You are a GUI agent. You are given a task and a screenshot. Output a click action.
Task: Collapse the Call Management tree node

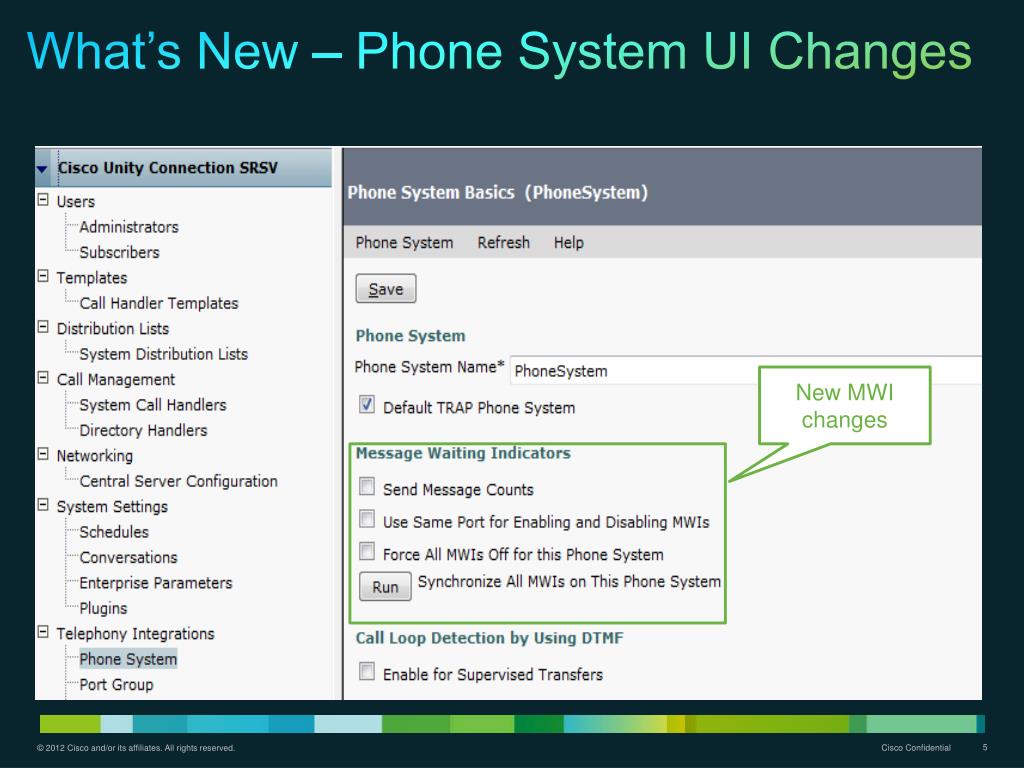point(43,378)
